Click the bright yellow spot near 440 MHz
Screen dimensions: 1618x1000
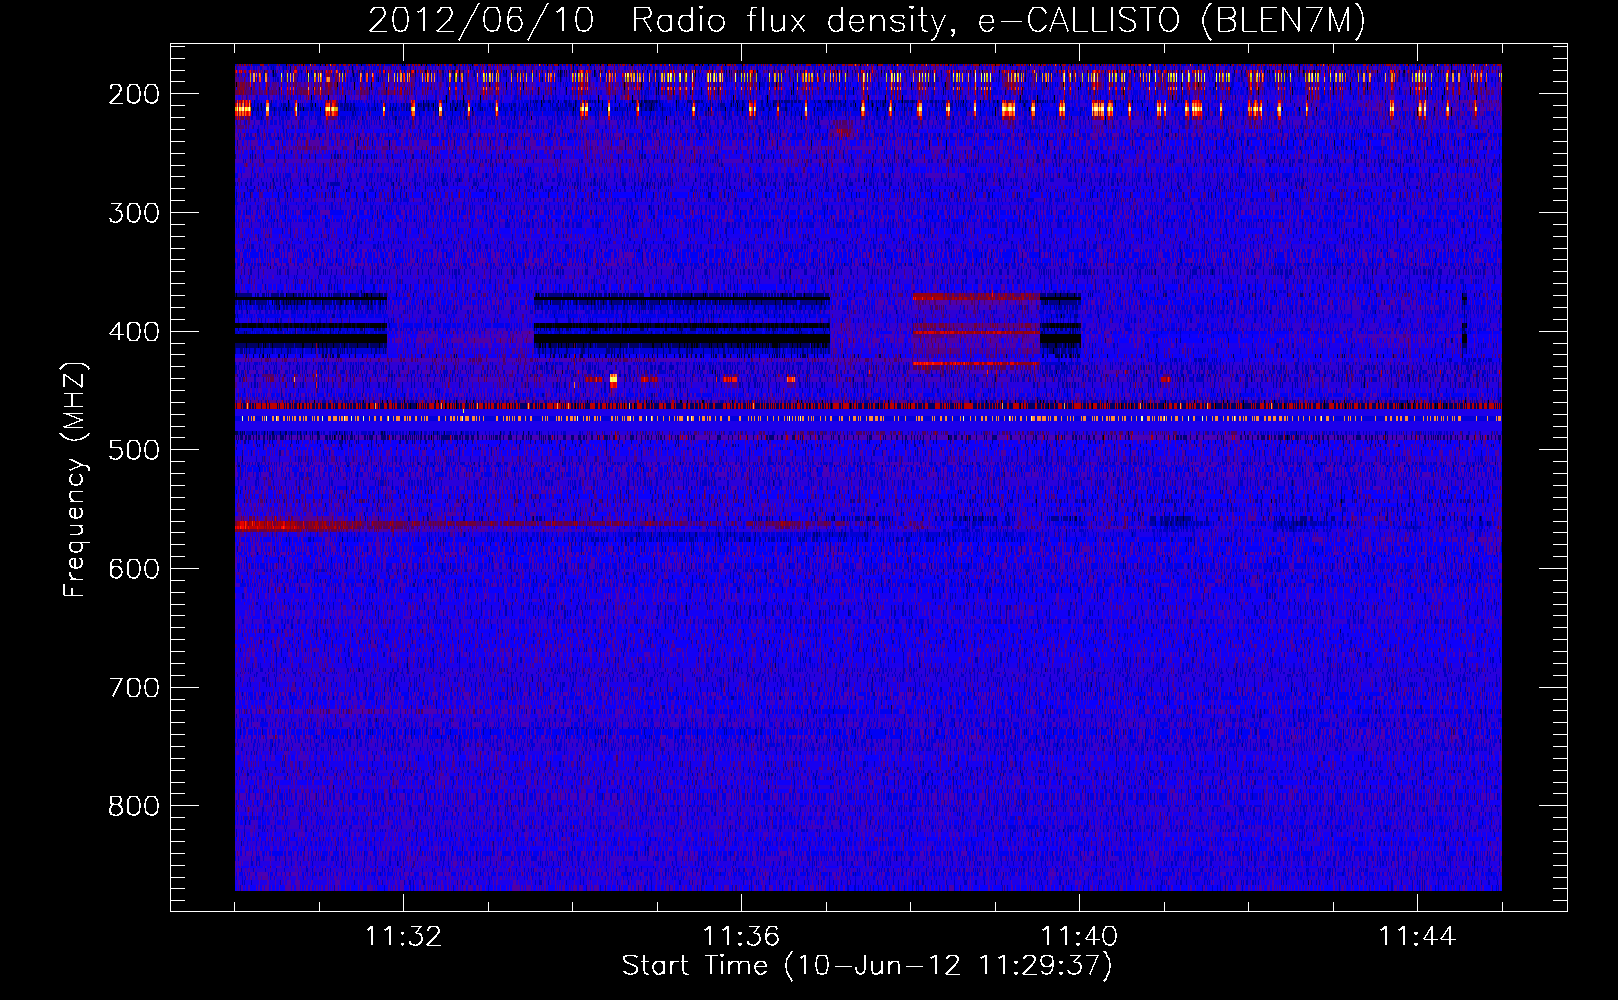click(x=613, y=380)
